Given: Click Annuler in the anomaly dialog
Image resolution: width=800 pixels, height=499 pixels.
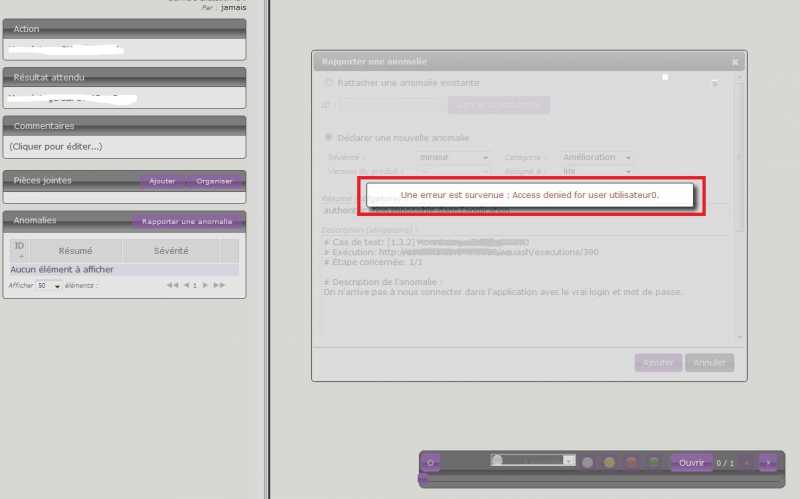Looking at the screenshot, I should click(x=709, y=362).
